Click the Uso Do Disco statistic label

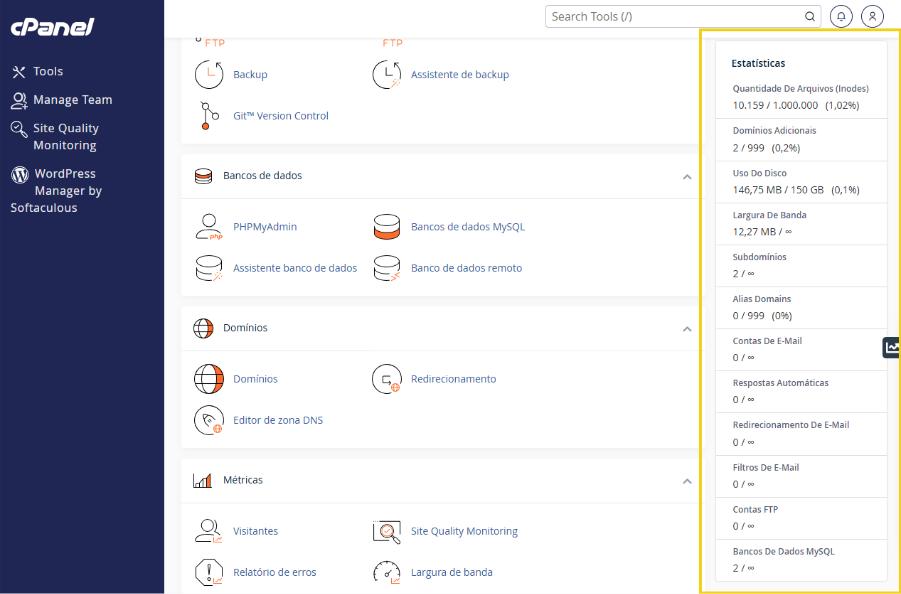(x=760, y=173)
